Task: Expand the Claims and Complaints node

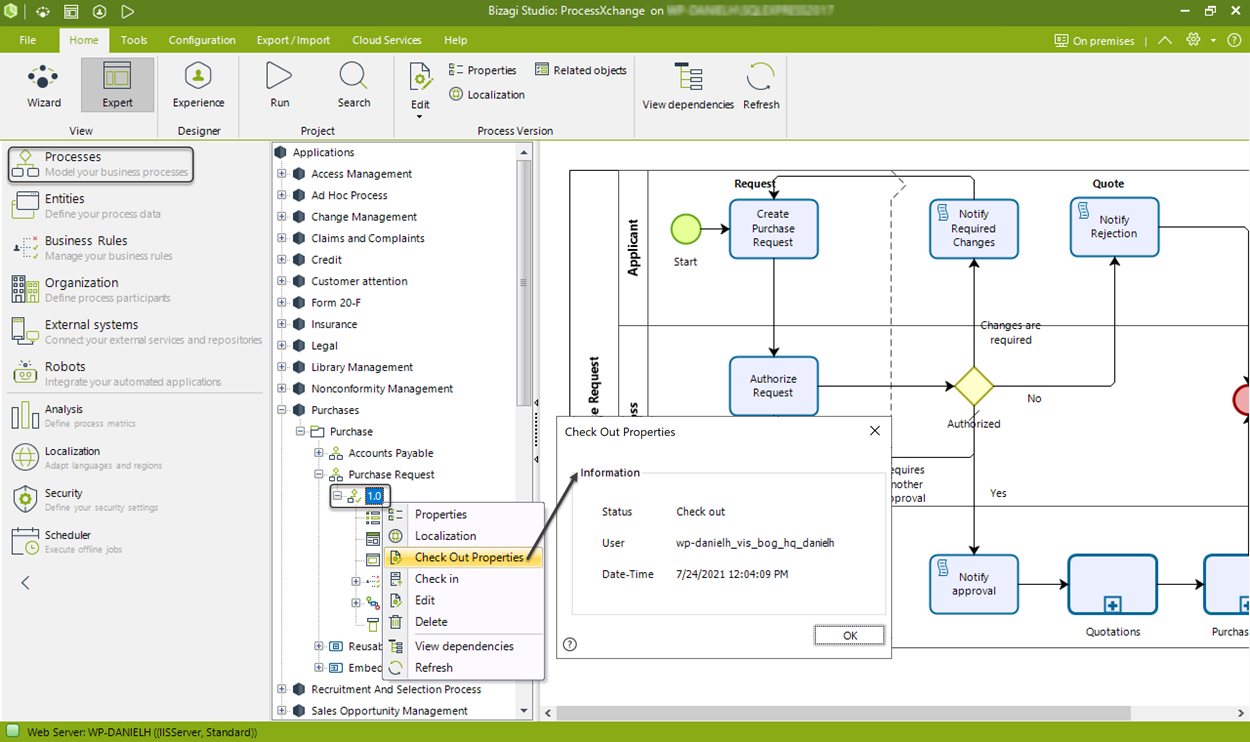Action: 281,238
